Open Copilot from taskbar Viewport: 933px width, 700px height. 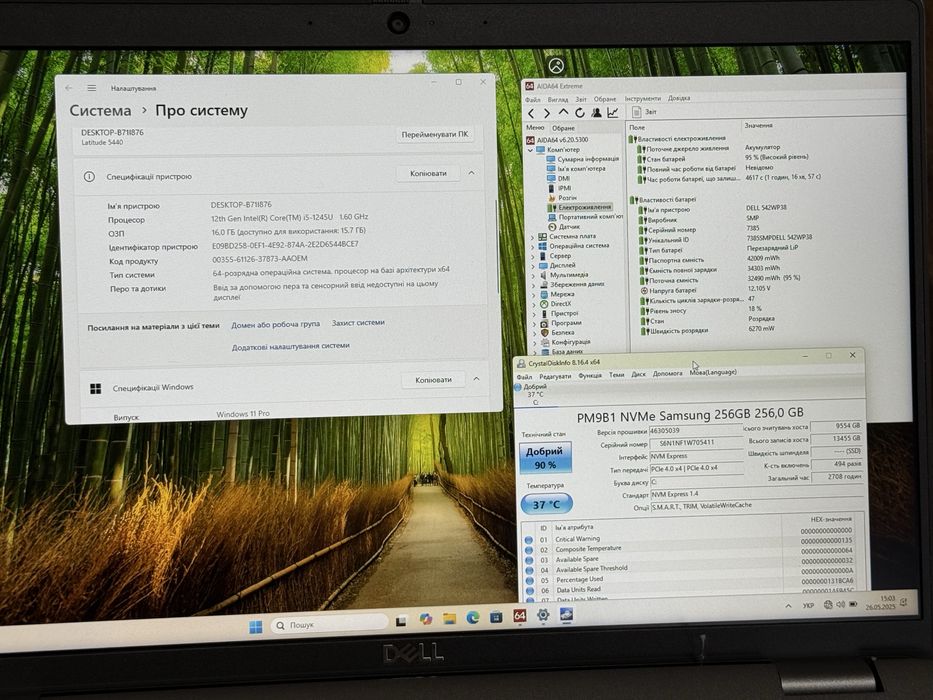[x=425, y=620]
